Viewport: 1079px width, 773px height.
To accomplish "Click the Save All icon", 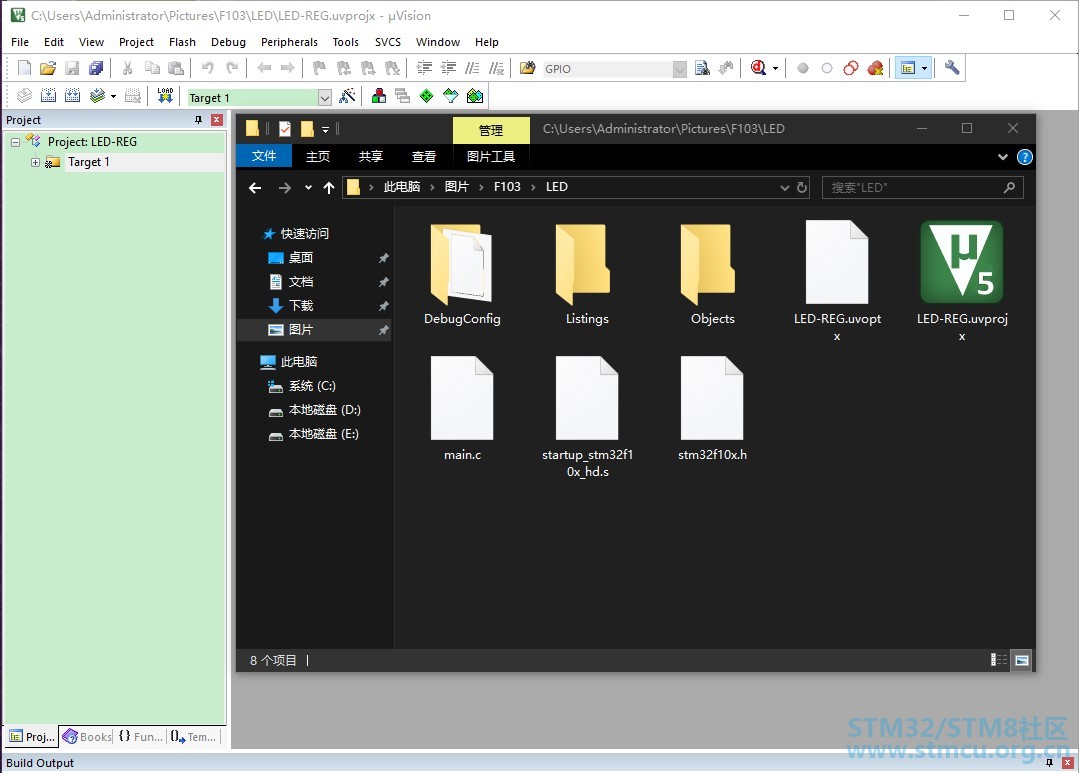I will [96, 68].
